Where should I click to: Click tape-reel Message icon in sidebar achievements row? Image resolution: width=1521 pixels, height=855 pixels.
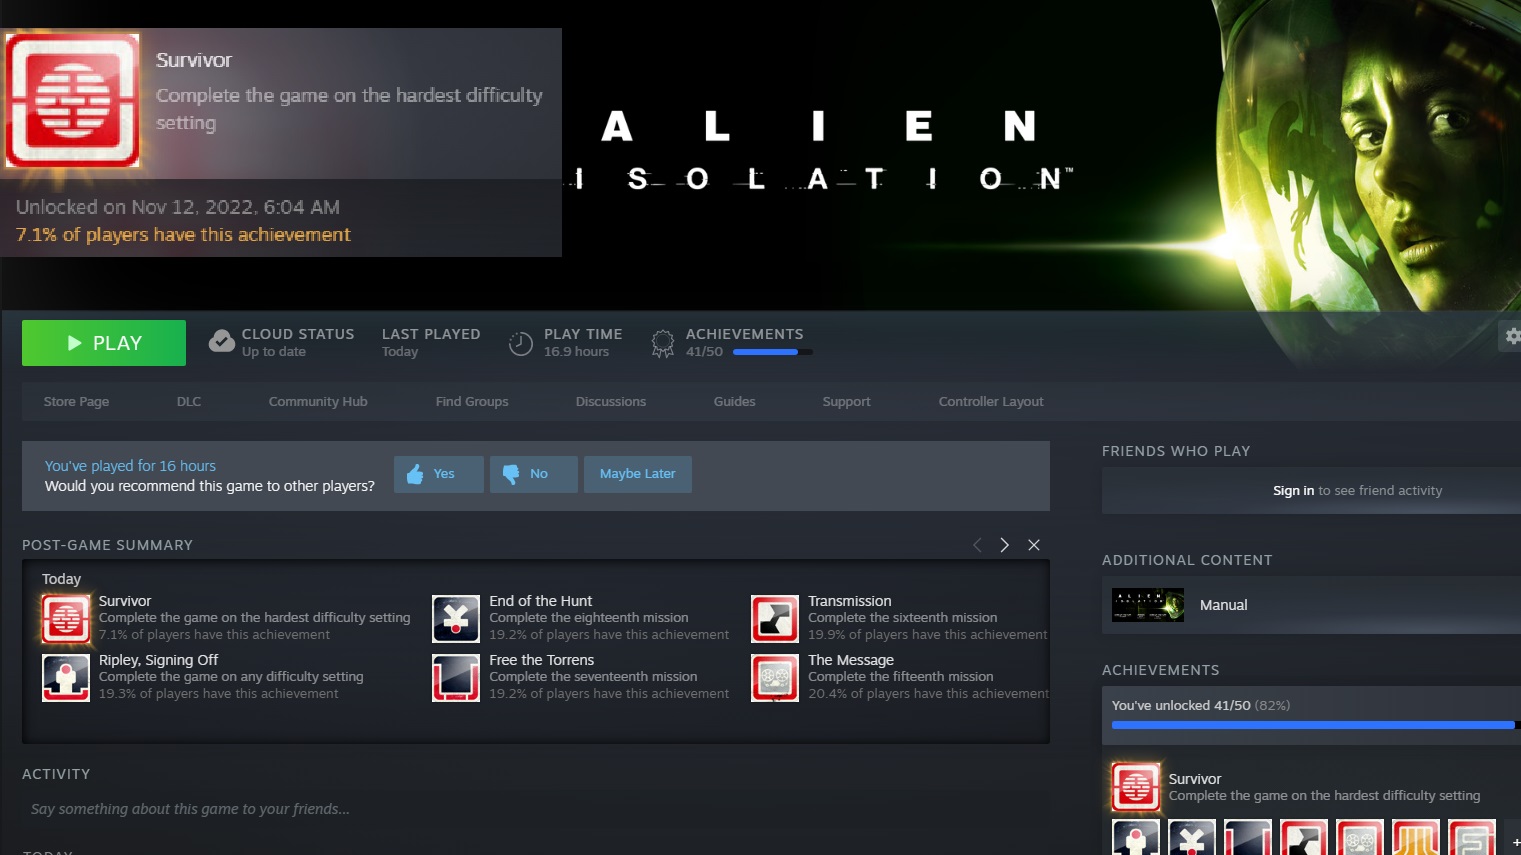tap(1360, 838)
